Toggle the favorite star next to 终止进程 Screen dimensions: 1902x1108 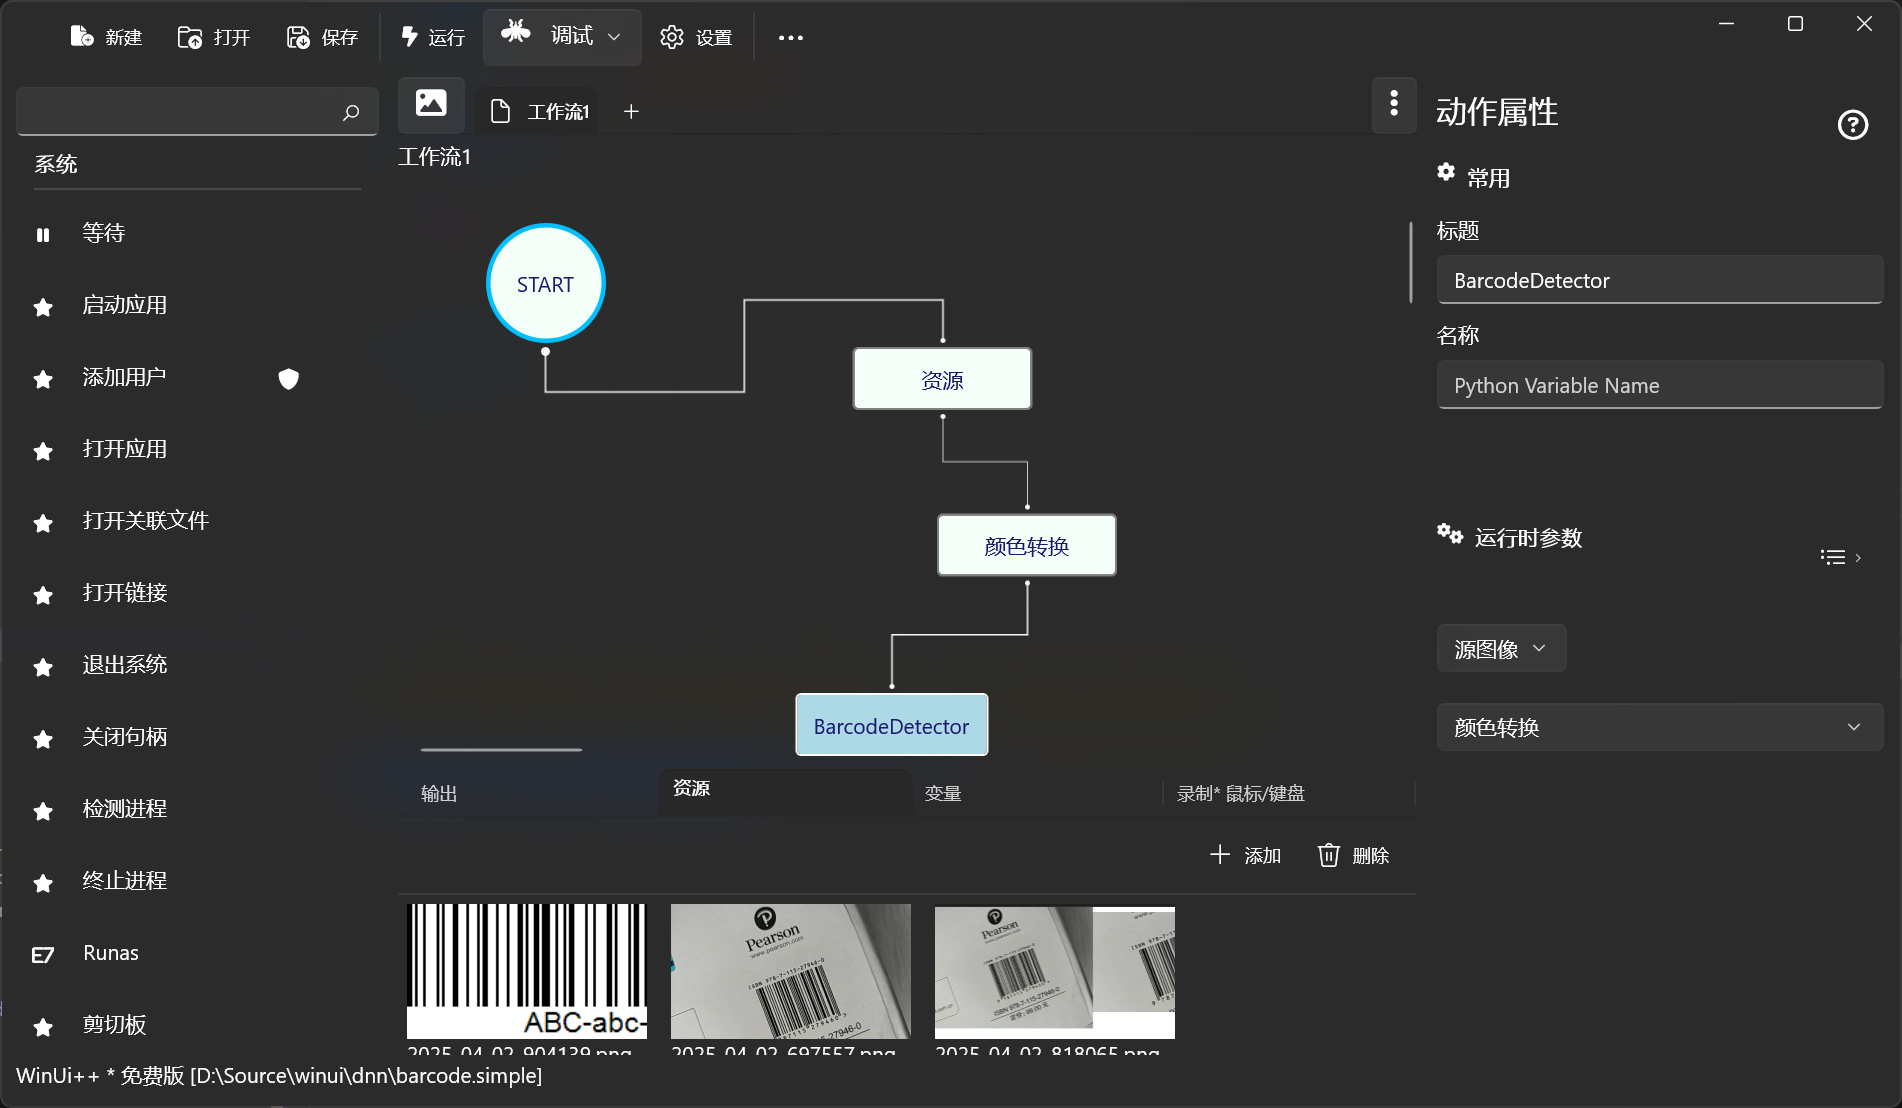click(x=42, y=883)
